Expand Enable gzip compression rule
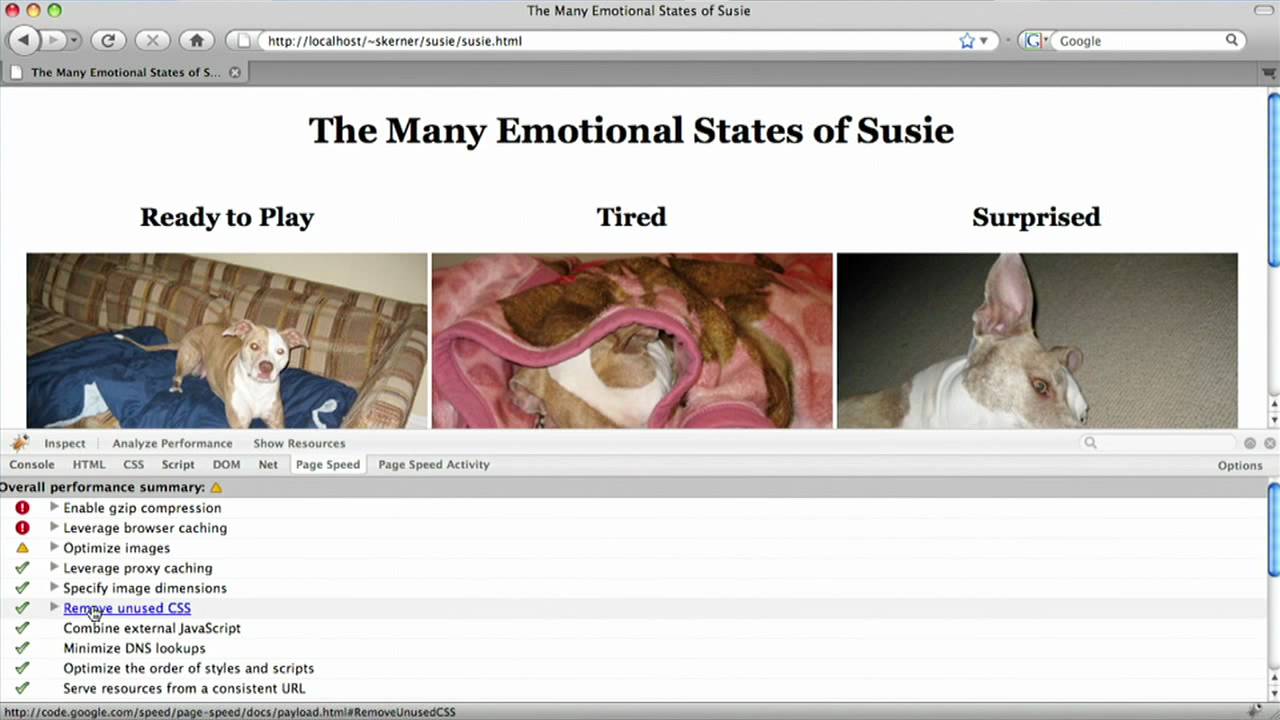The width and height of the screenshot is (1280, 720). (x=54, y=507)
